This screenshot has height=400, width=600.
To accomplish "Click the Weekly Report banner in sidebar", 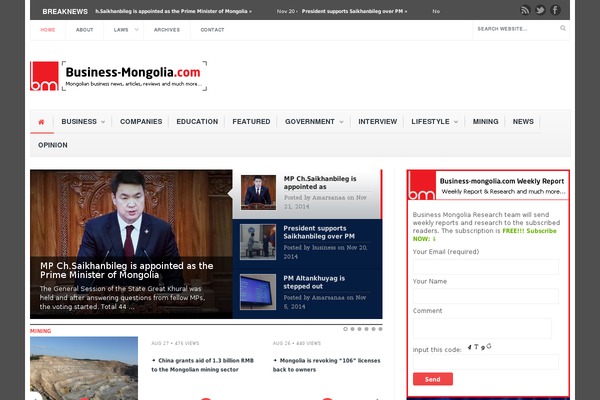I will [x=488, y=185].
